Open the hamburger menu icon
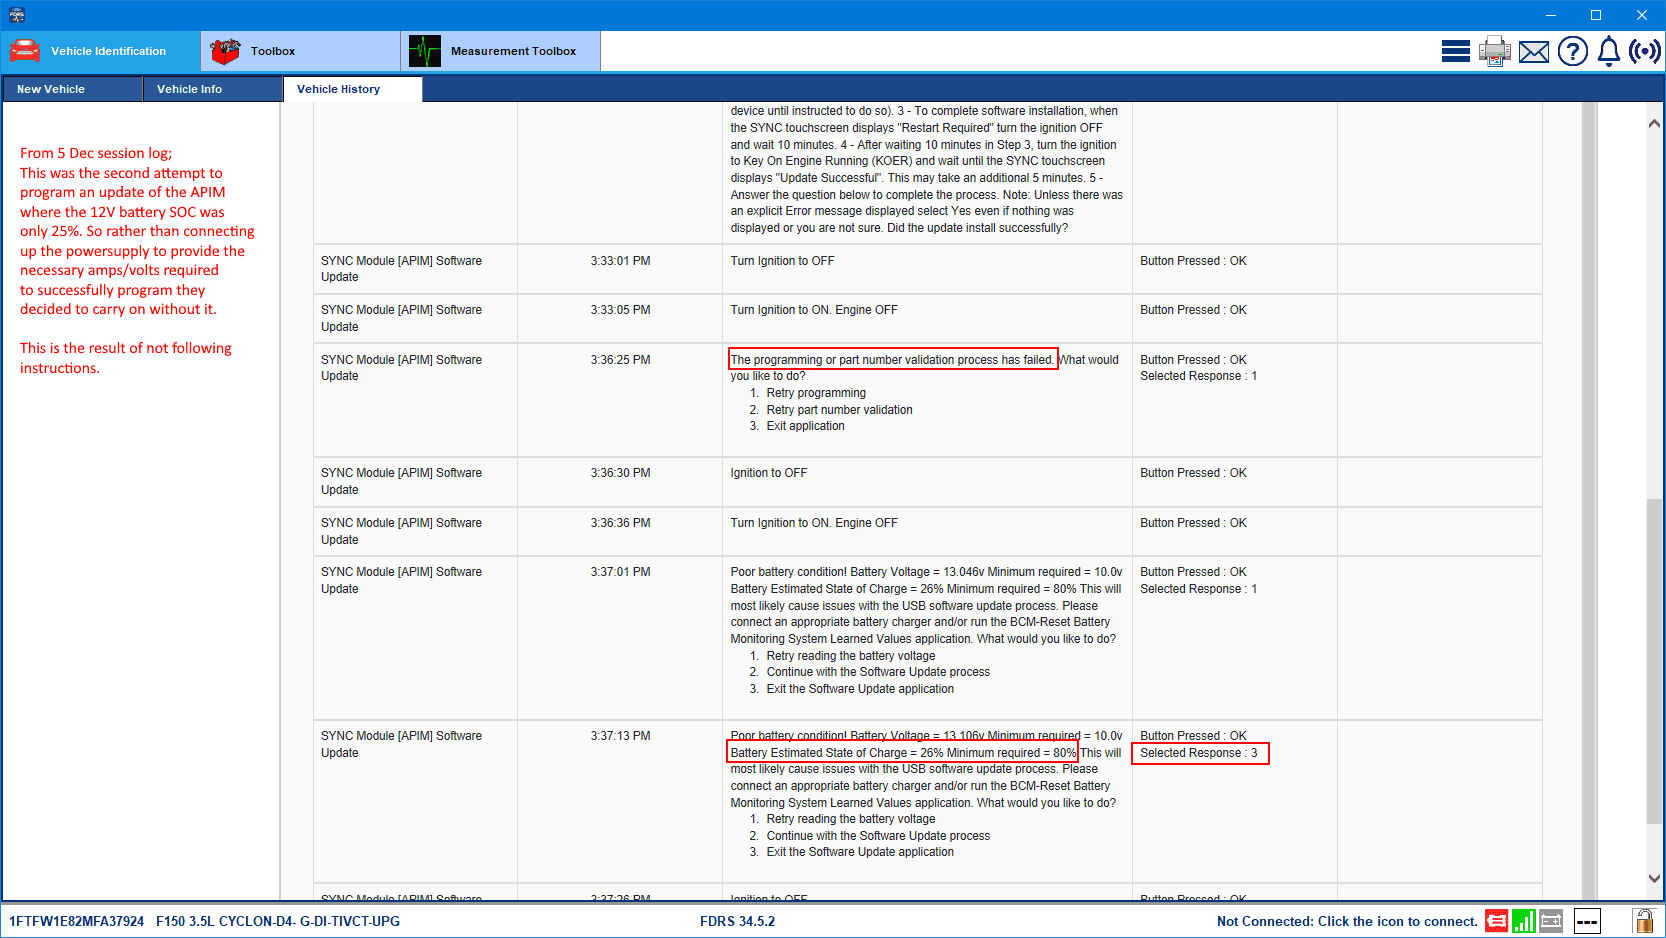1666x938 pixels. (x=1455, y=51)
